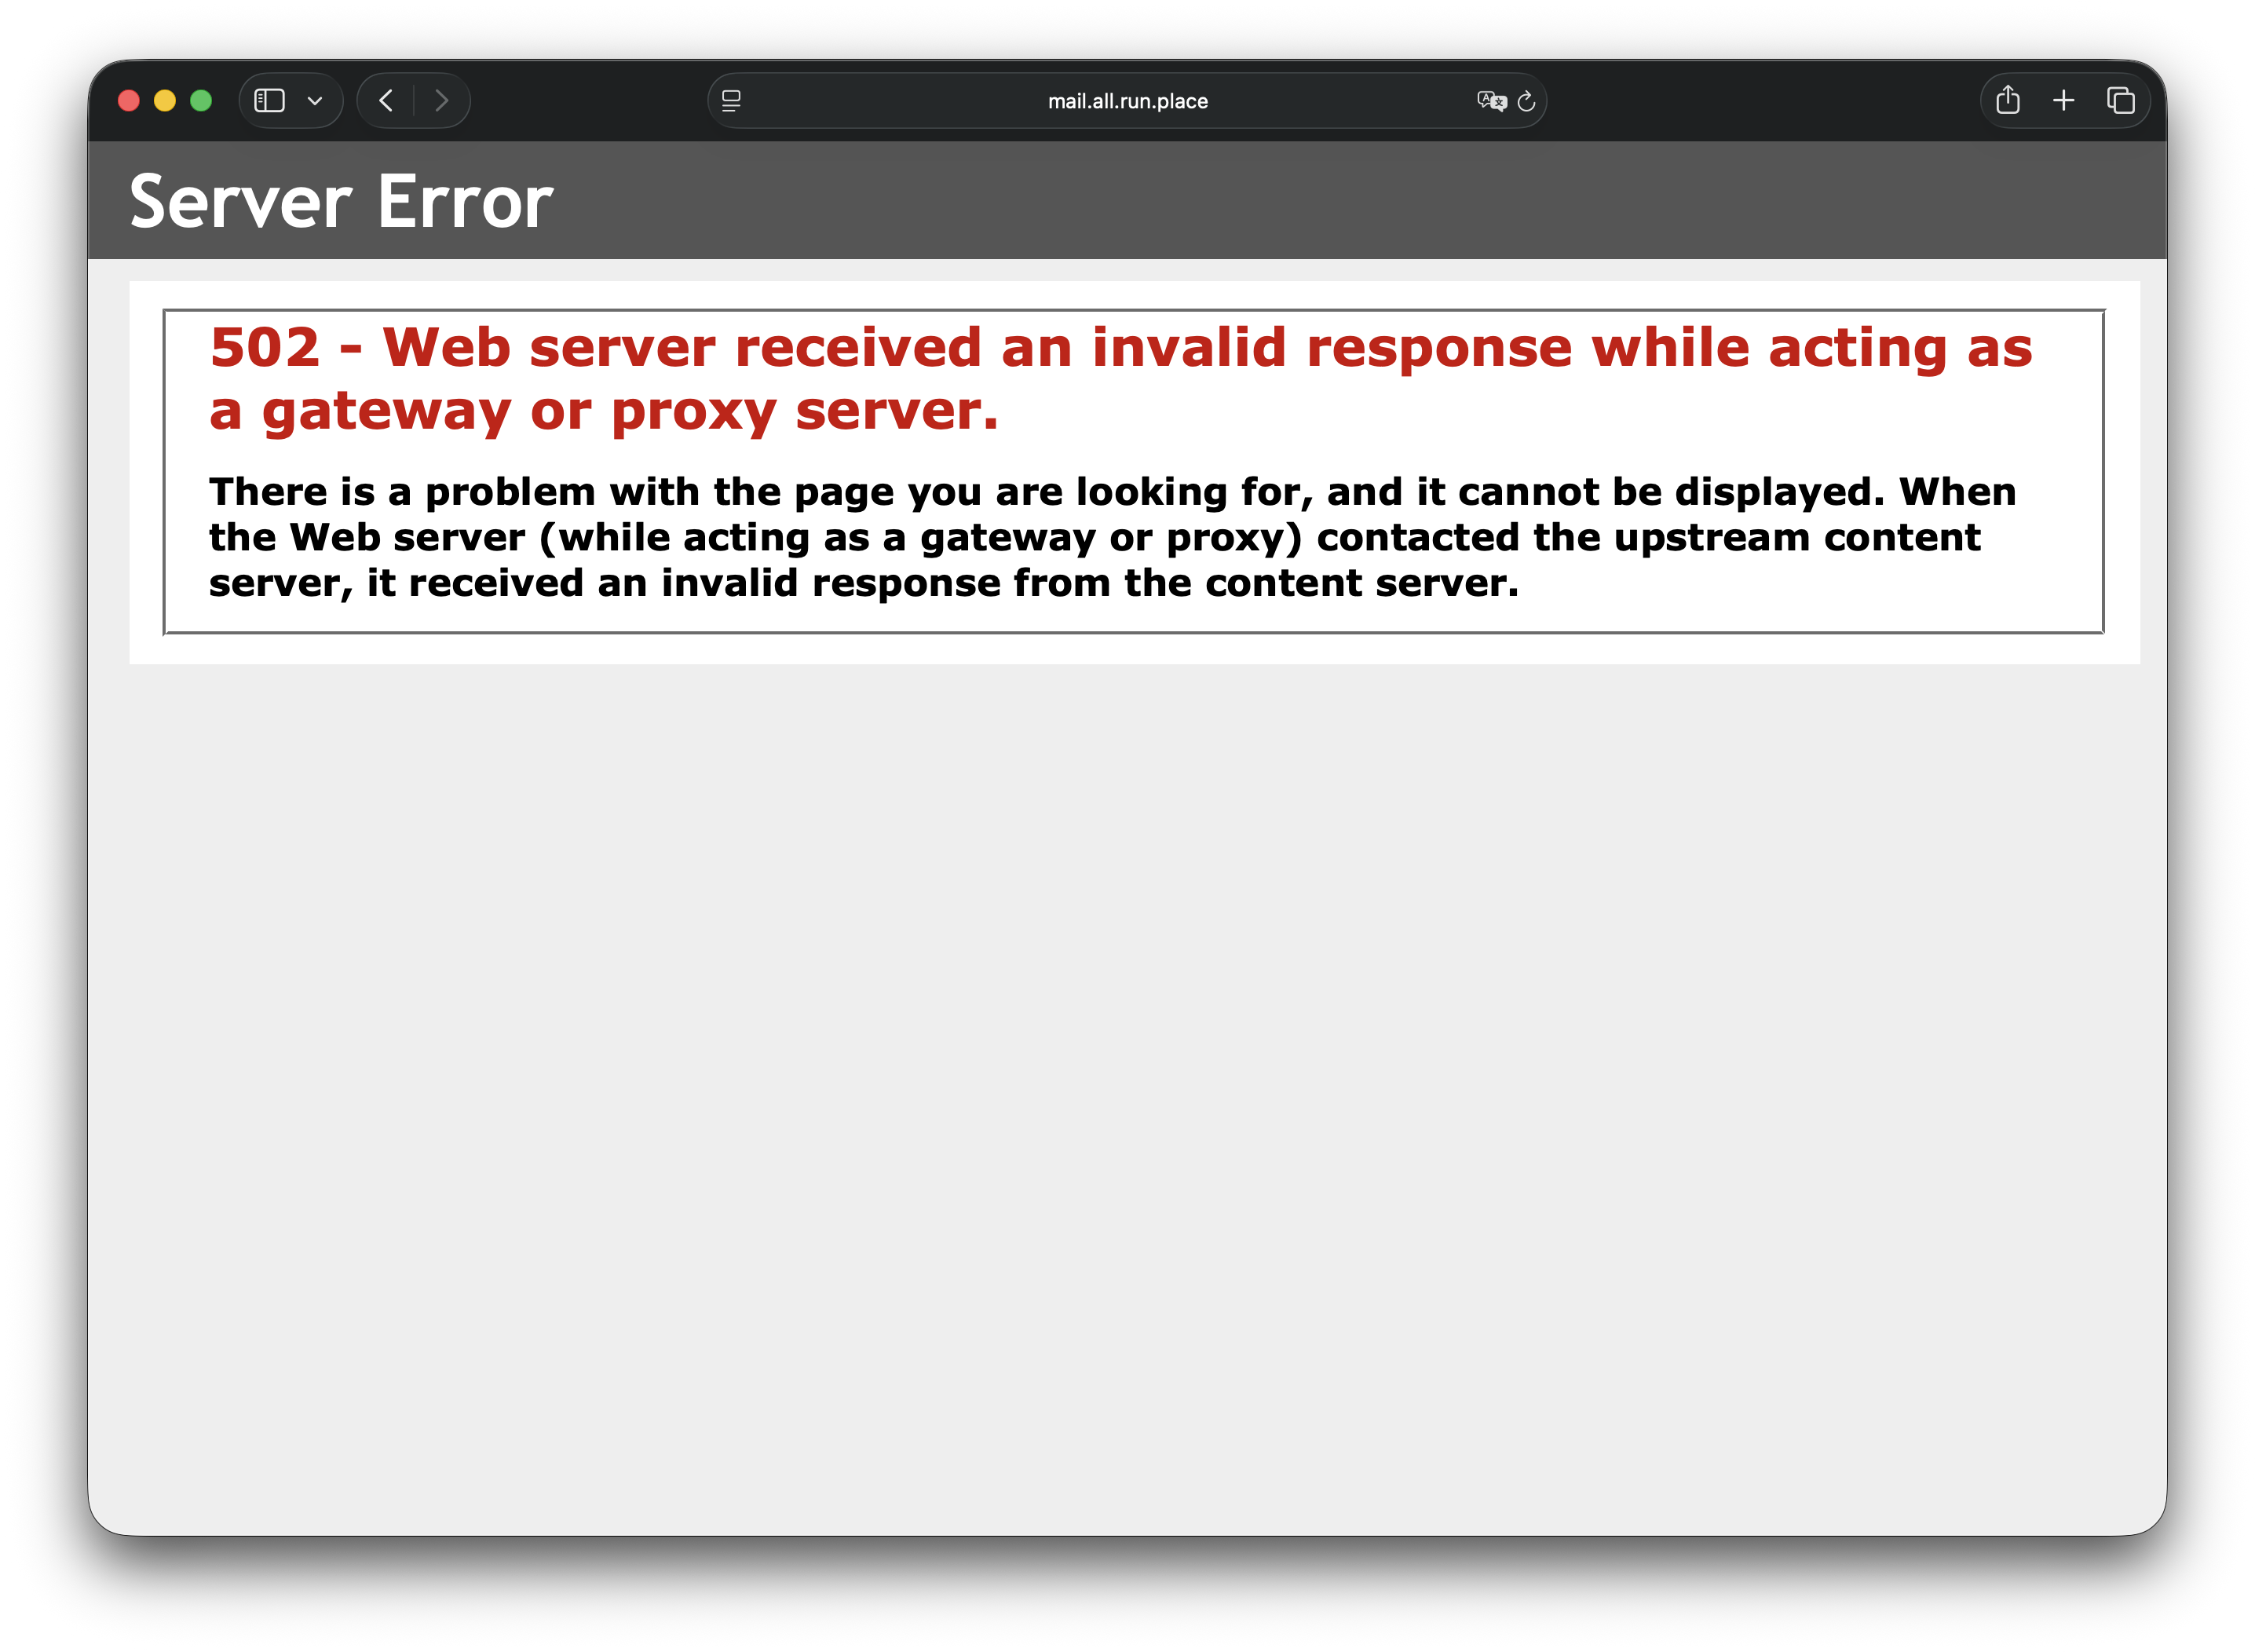The height and width of the screenshot is (1652, 2255).
Task: Reload the current page
Action: coord(1526,101)
